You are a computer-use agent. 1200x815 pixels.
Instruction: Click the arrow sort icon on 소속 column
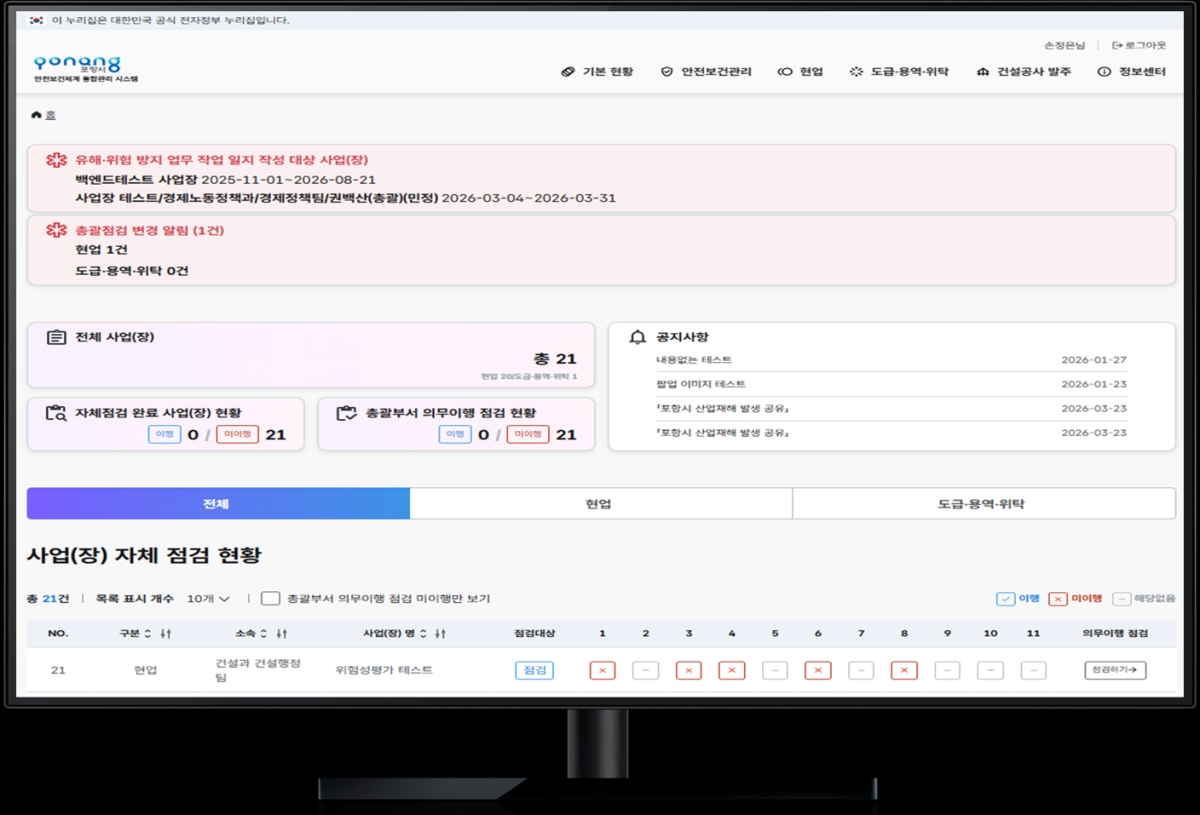pyautogui.click(x=282, y=634)
